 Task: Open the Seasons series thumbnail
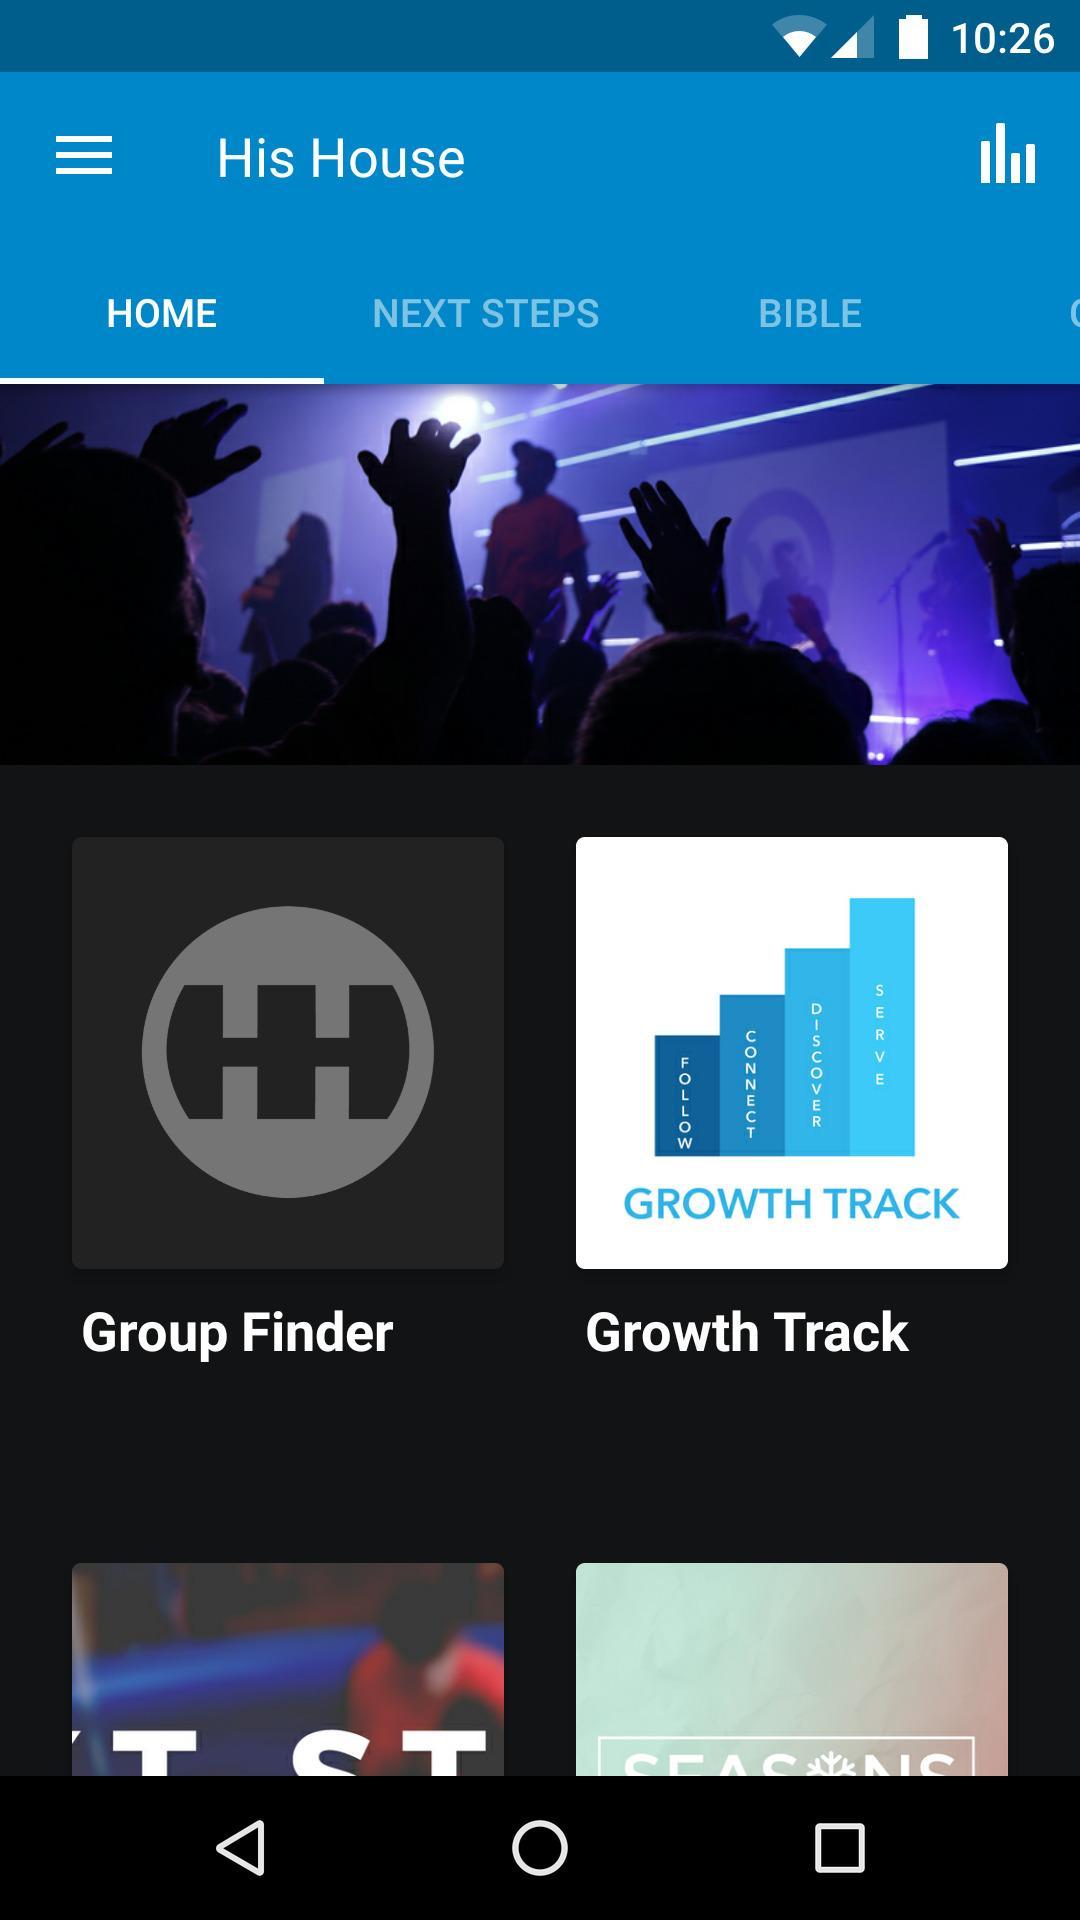792,1669
